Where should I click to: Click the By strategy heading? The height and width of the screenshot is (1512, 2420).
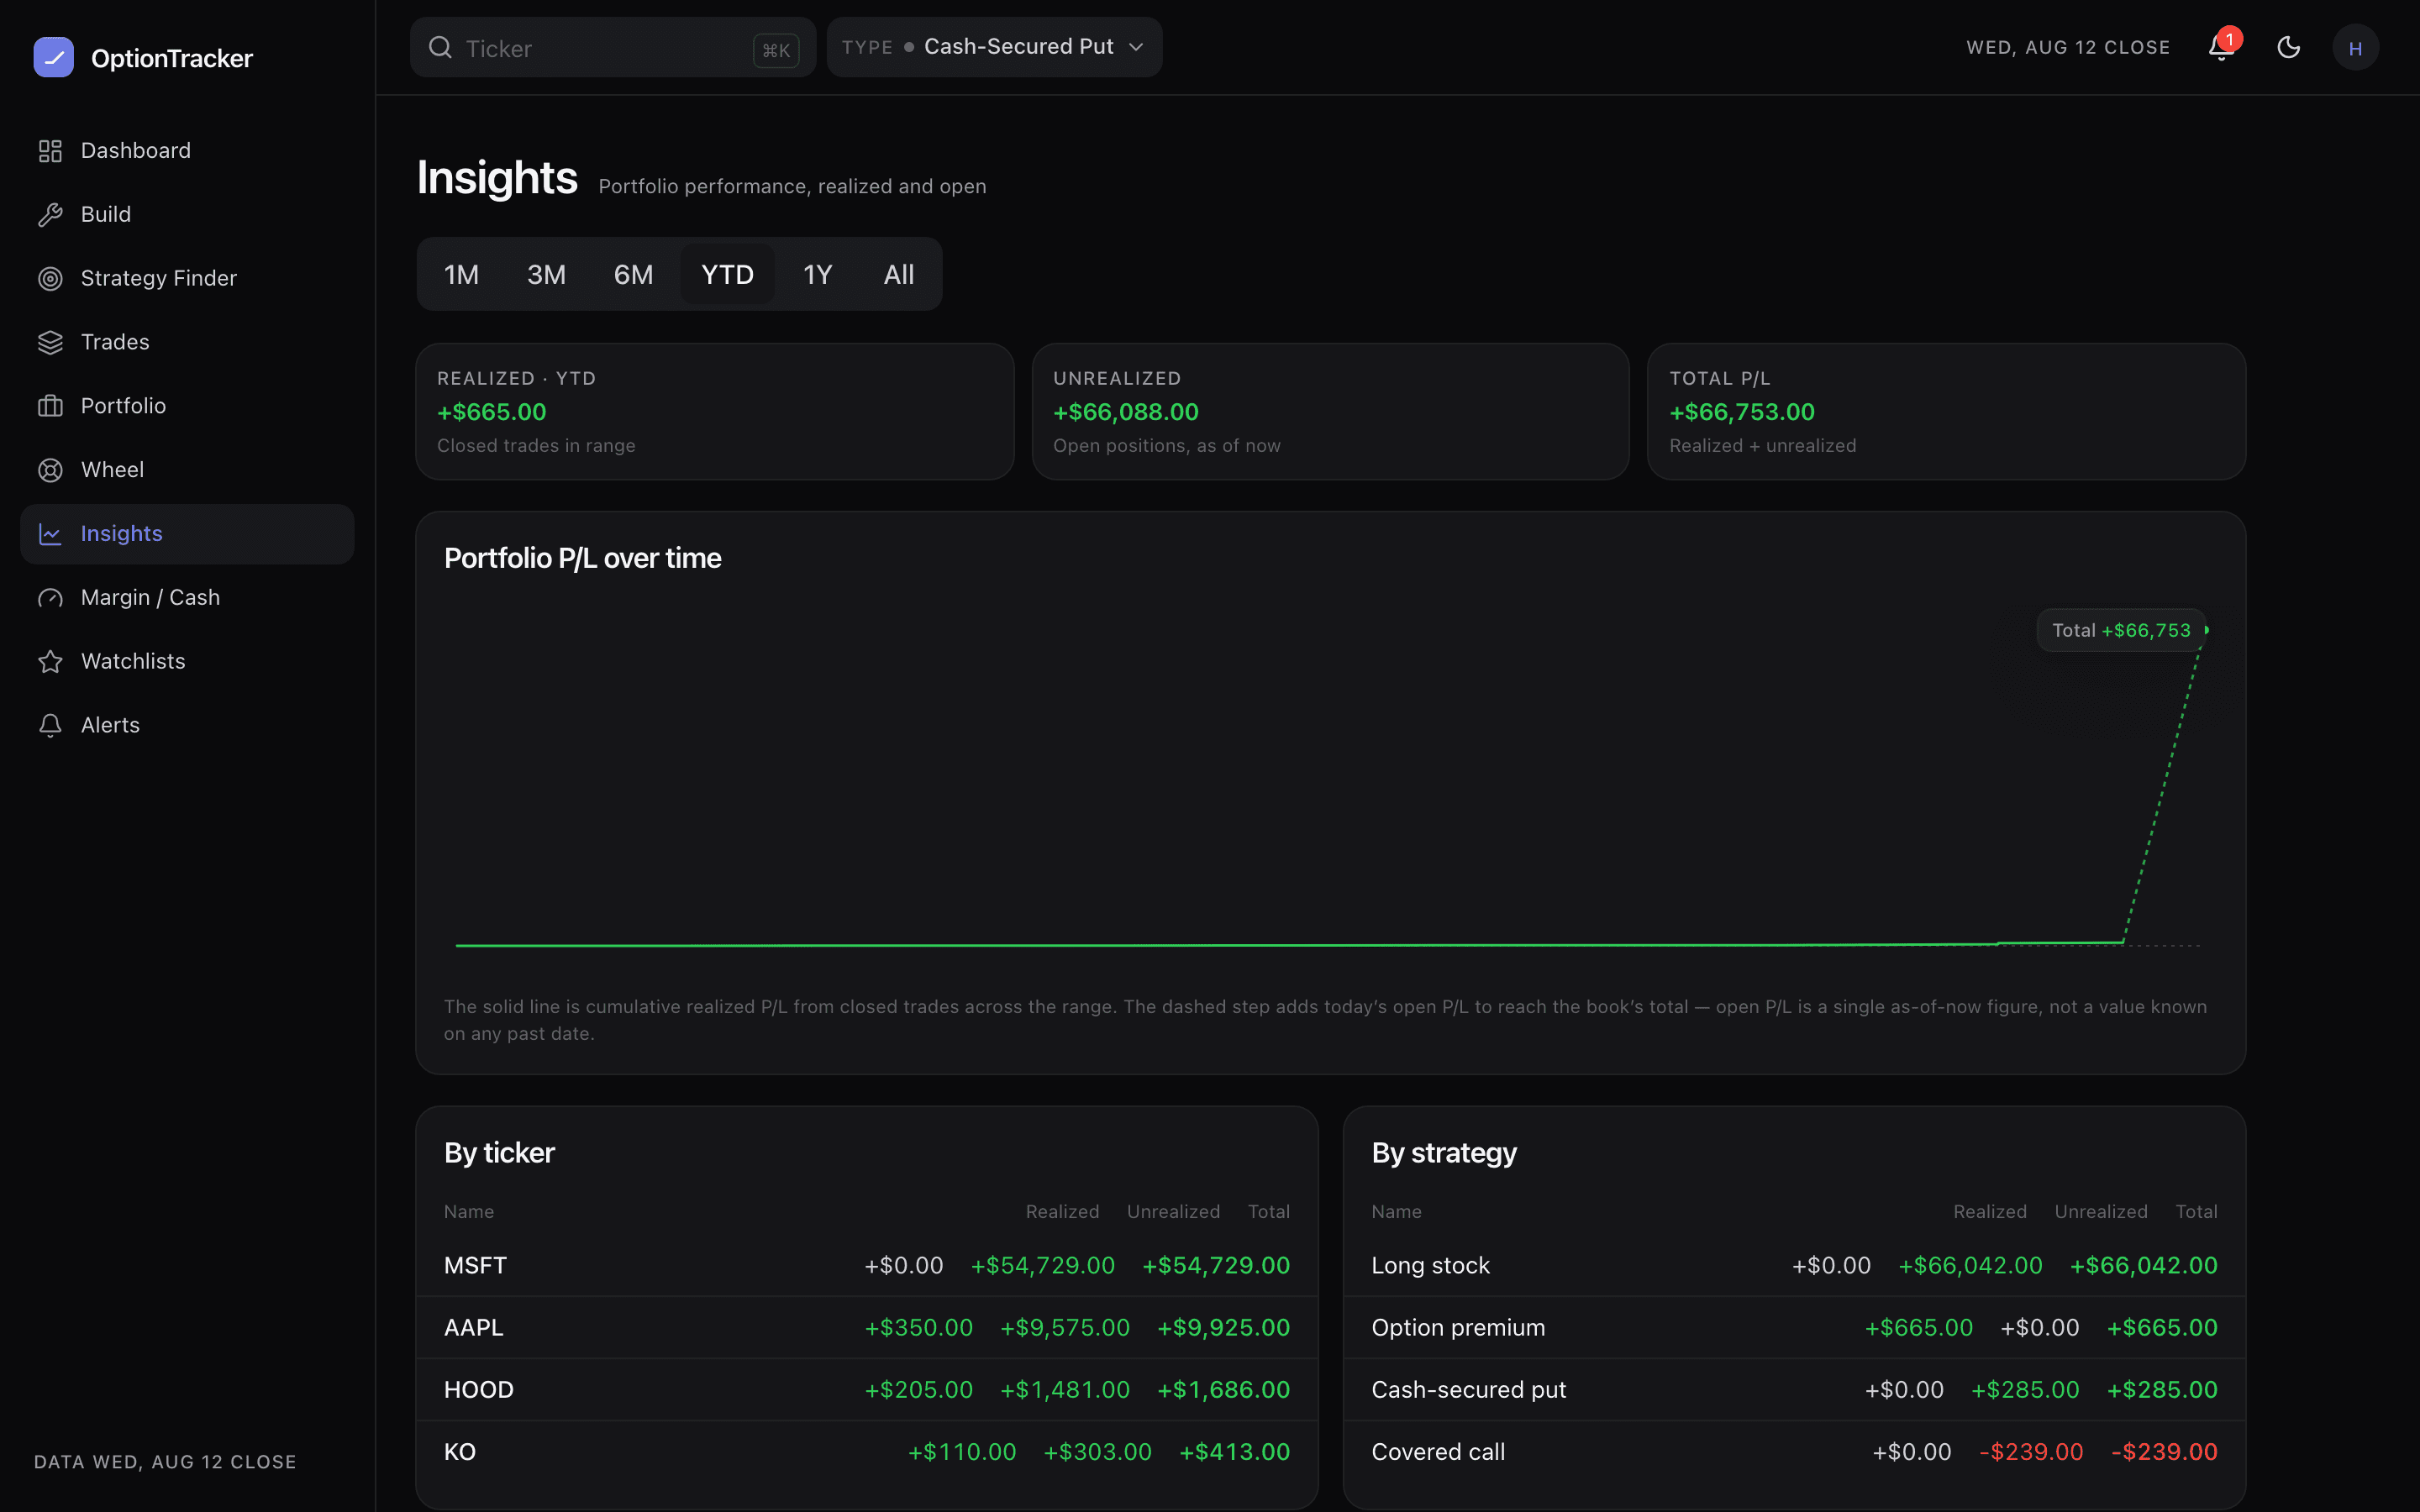(x=1444, y=1153)
